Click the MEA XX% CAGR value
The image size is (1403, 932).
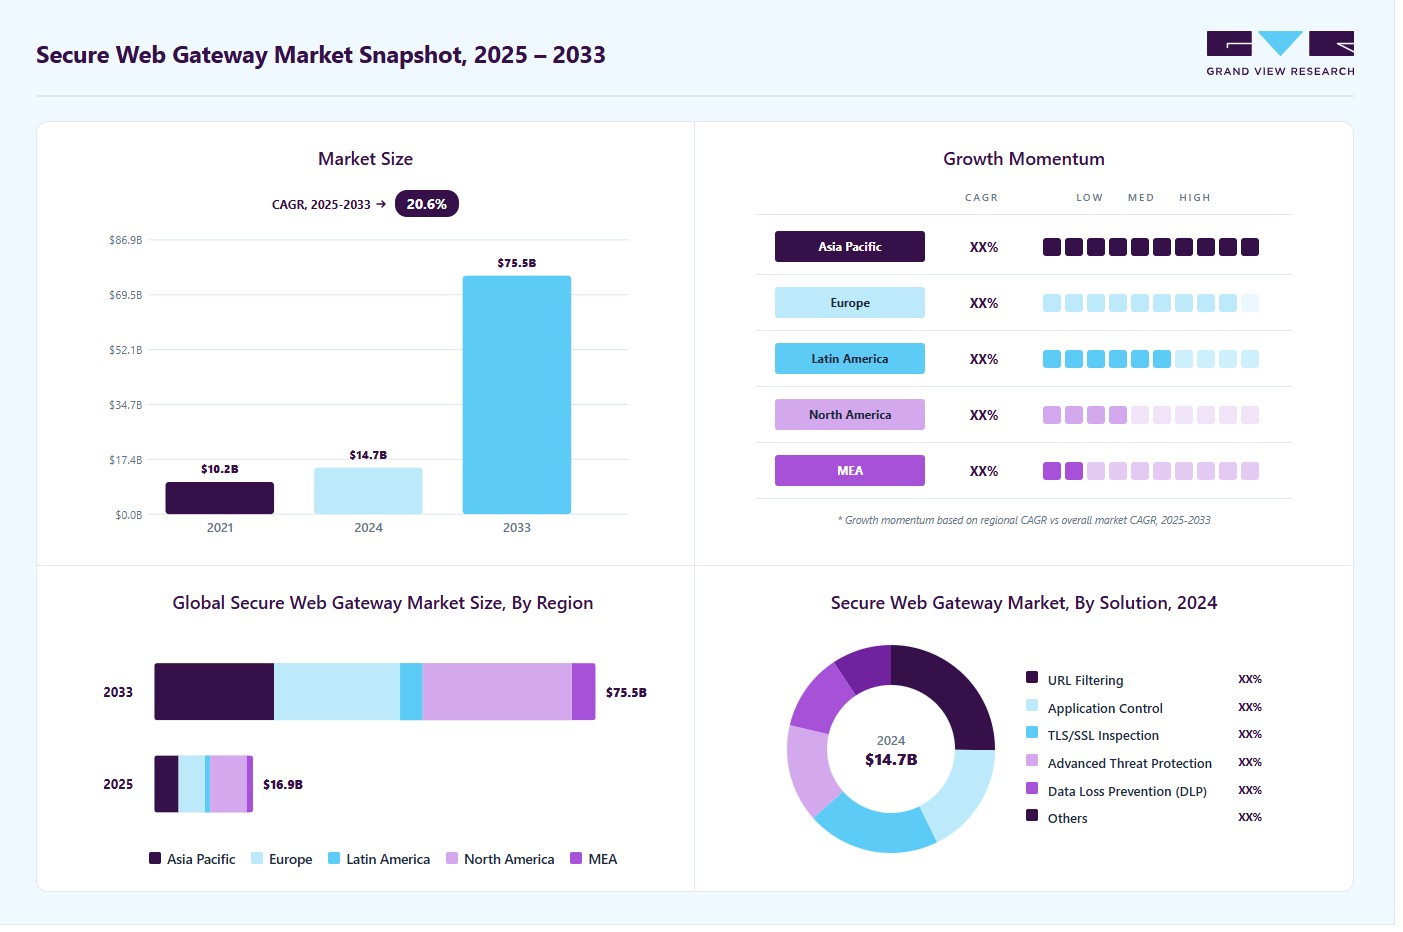(984, 471)
